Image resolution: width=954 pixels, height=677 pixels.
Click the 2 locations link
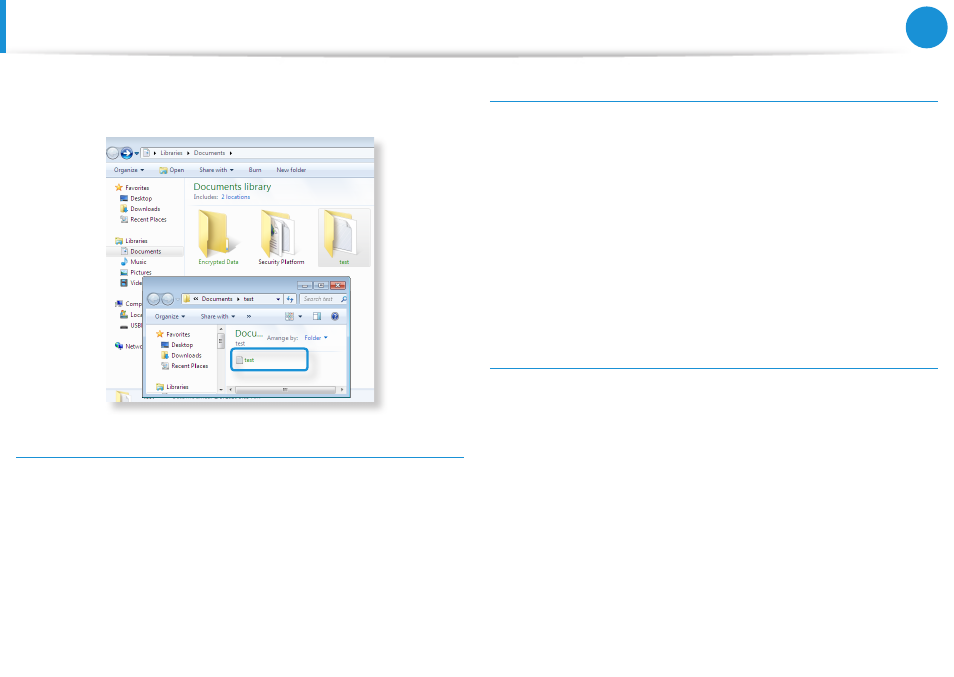(x=235, y=197)
